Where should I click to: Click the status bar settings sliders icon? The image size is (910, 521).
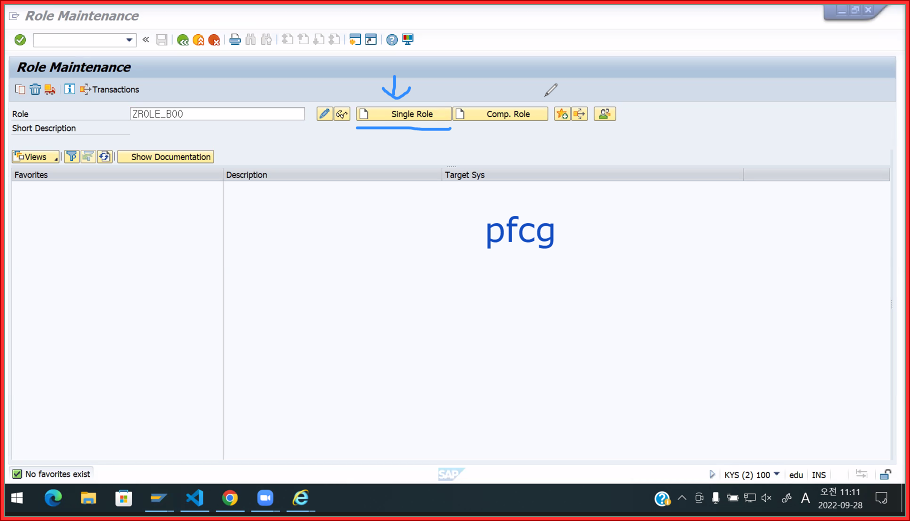[861, 474]
